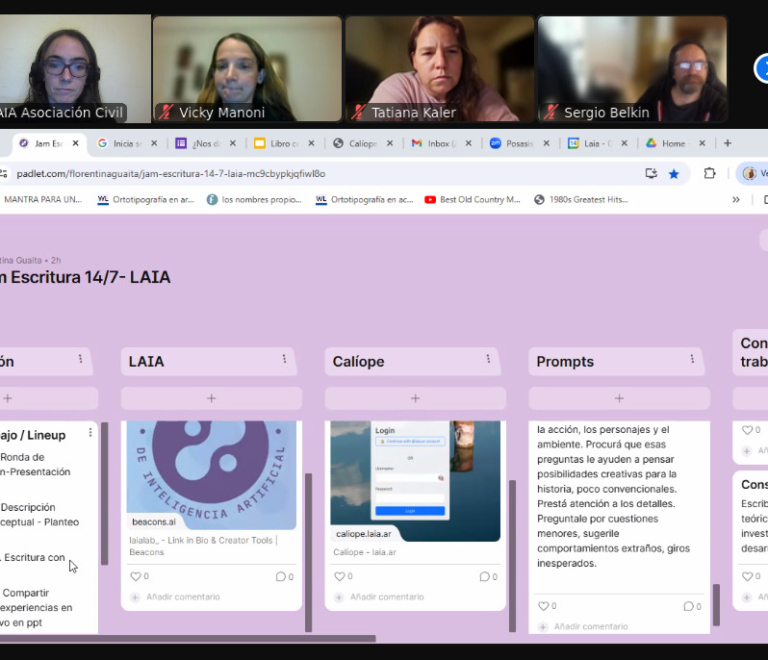
Task: Show more bookmarks with double chevron
Action: click(x=736, y=200)
